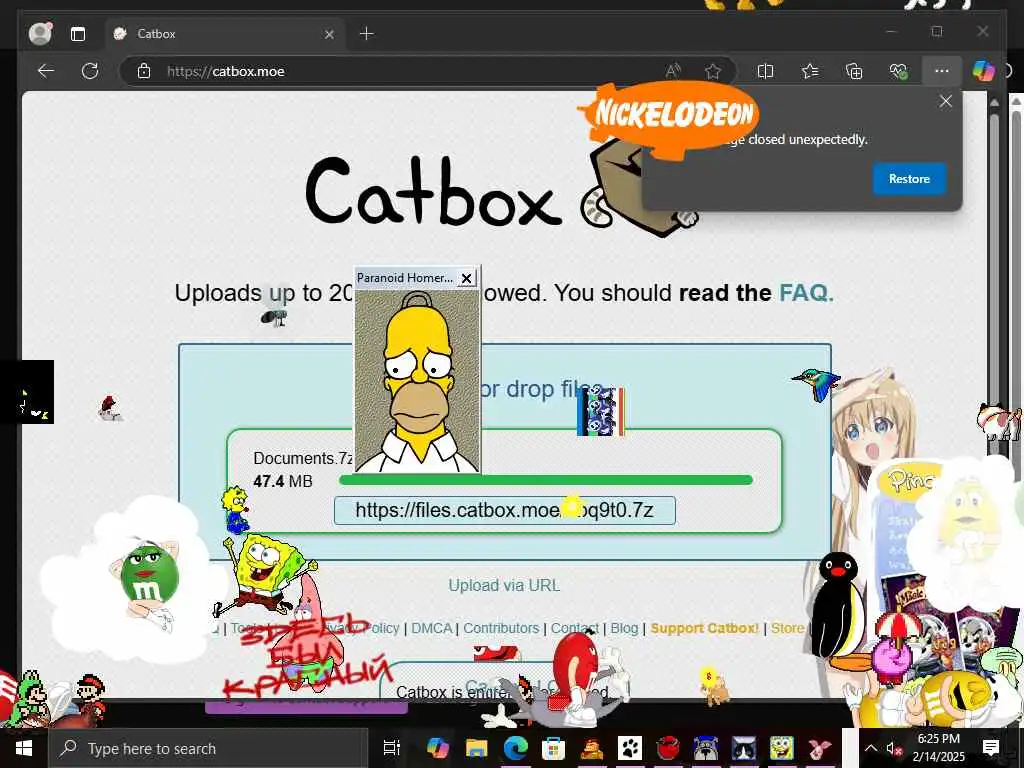Viewport: 1024px width, 768px height.
Task: Open a new browser tab
Action: pos(367,33)
